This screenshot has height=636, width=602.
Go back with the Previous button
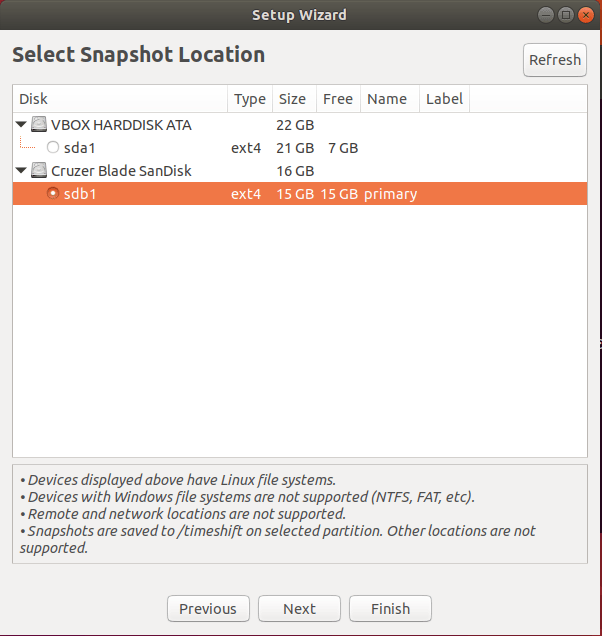[208, 609]
